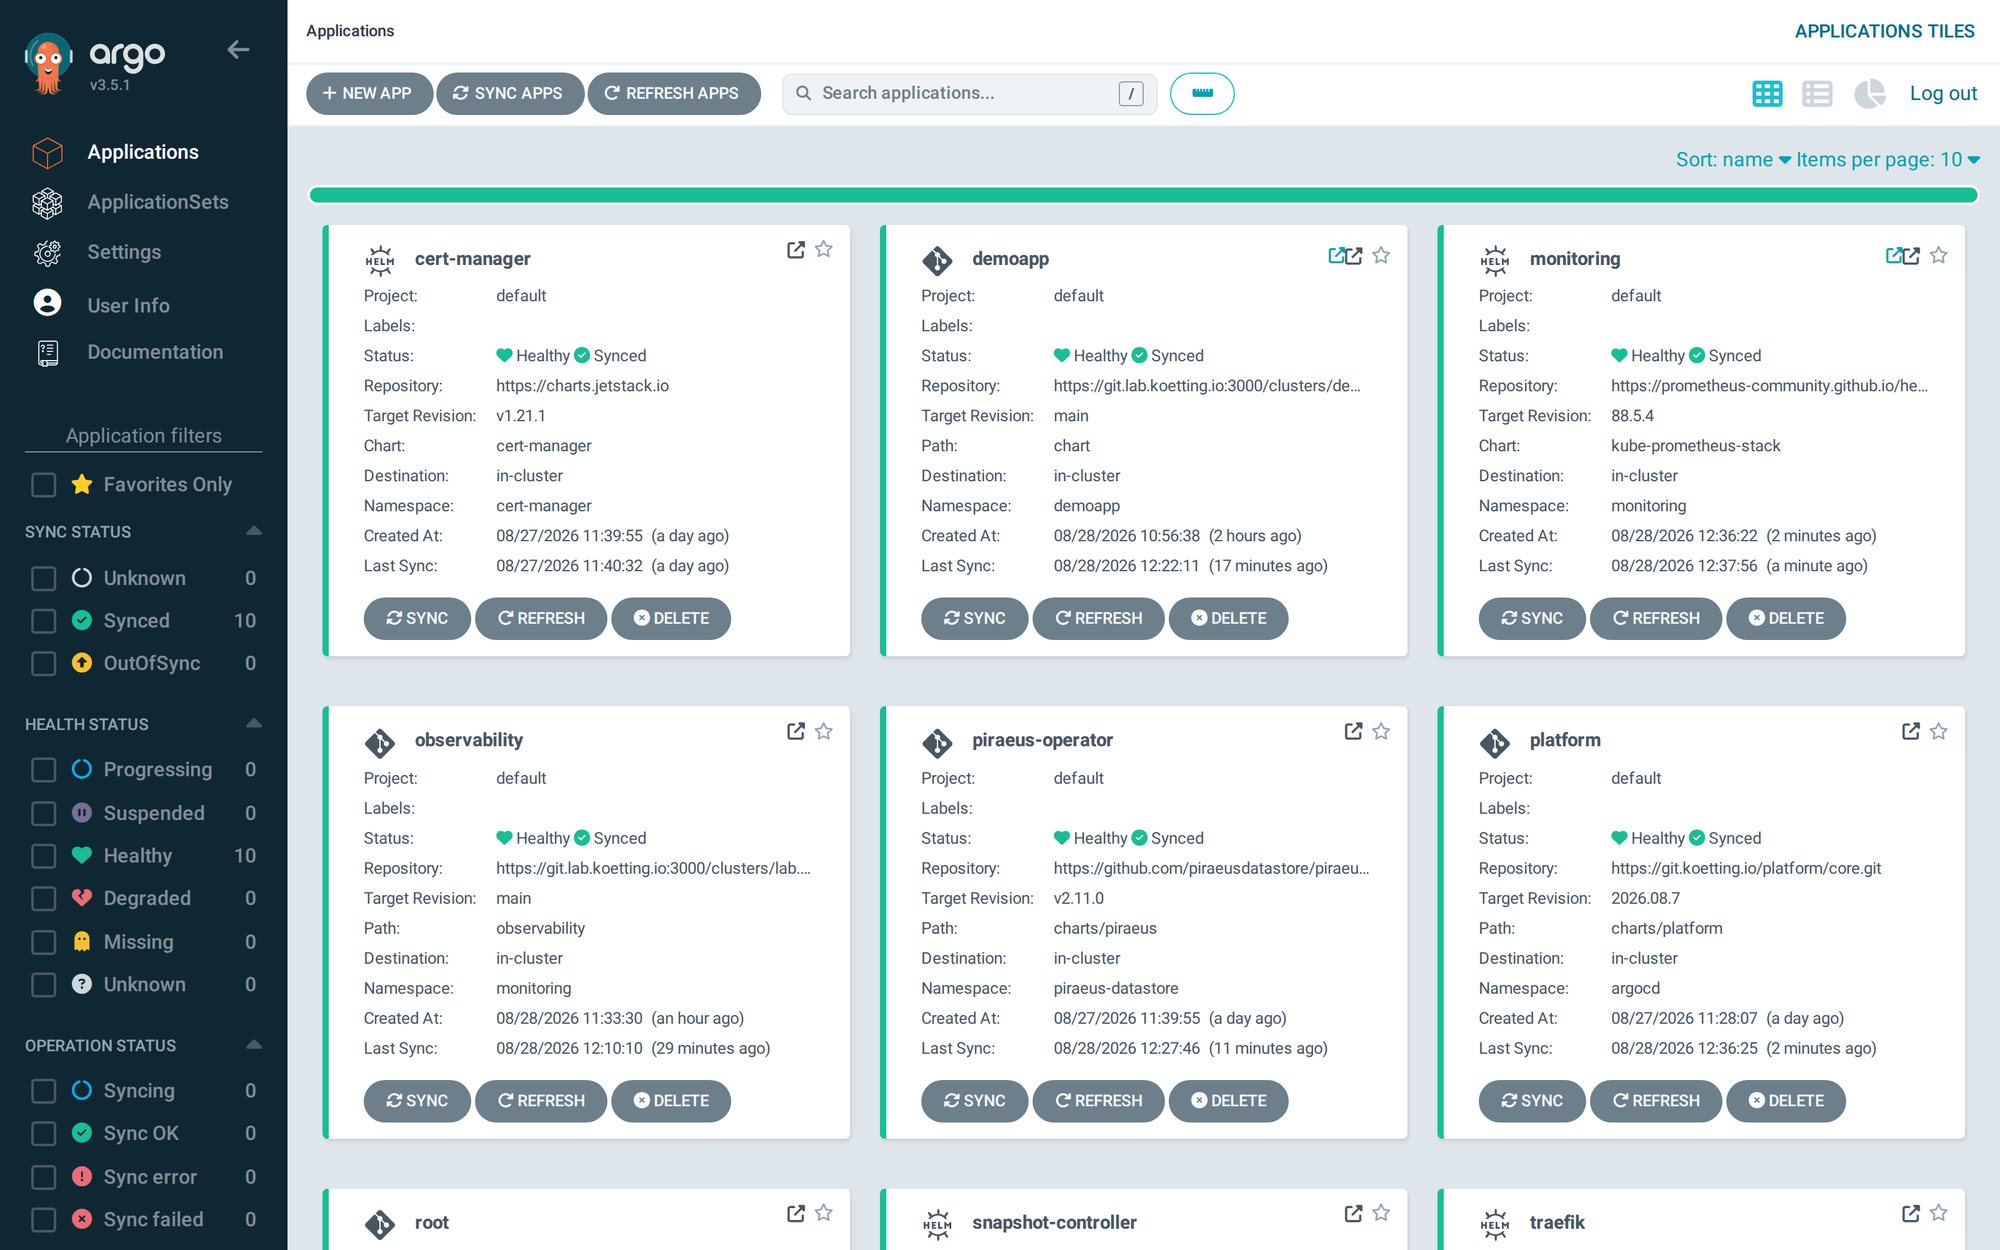
Task: Switch to tiles grid view icon
Action: [x=1767, y=94]
